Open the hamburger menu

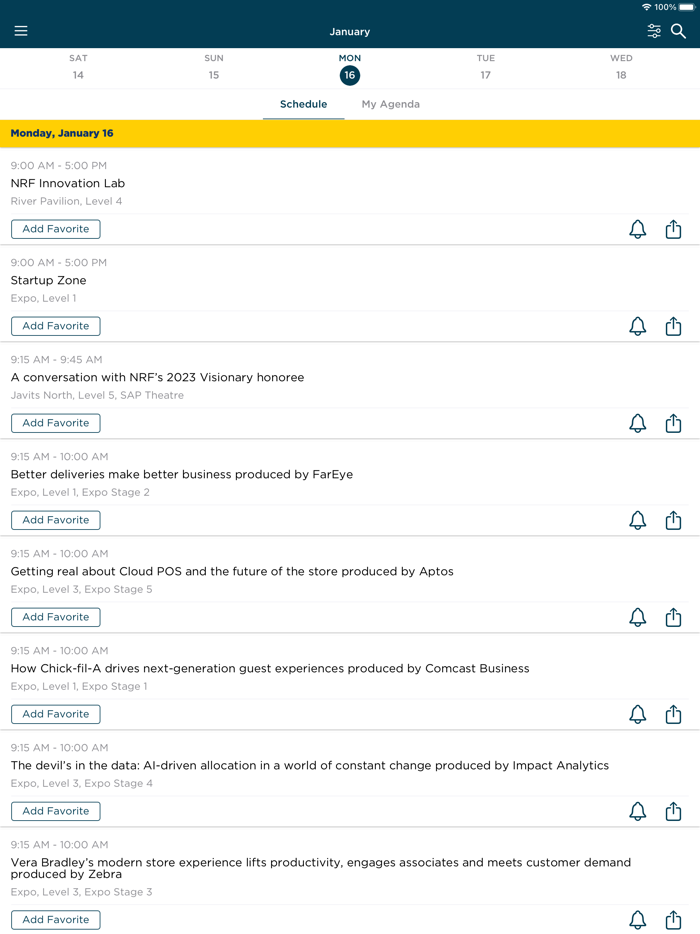click(x=21, y=31)
